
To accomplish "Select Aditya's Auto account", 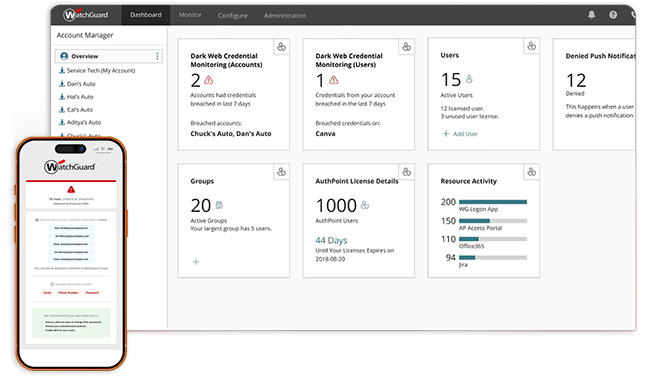I will click(x=84, y=122).
